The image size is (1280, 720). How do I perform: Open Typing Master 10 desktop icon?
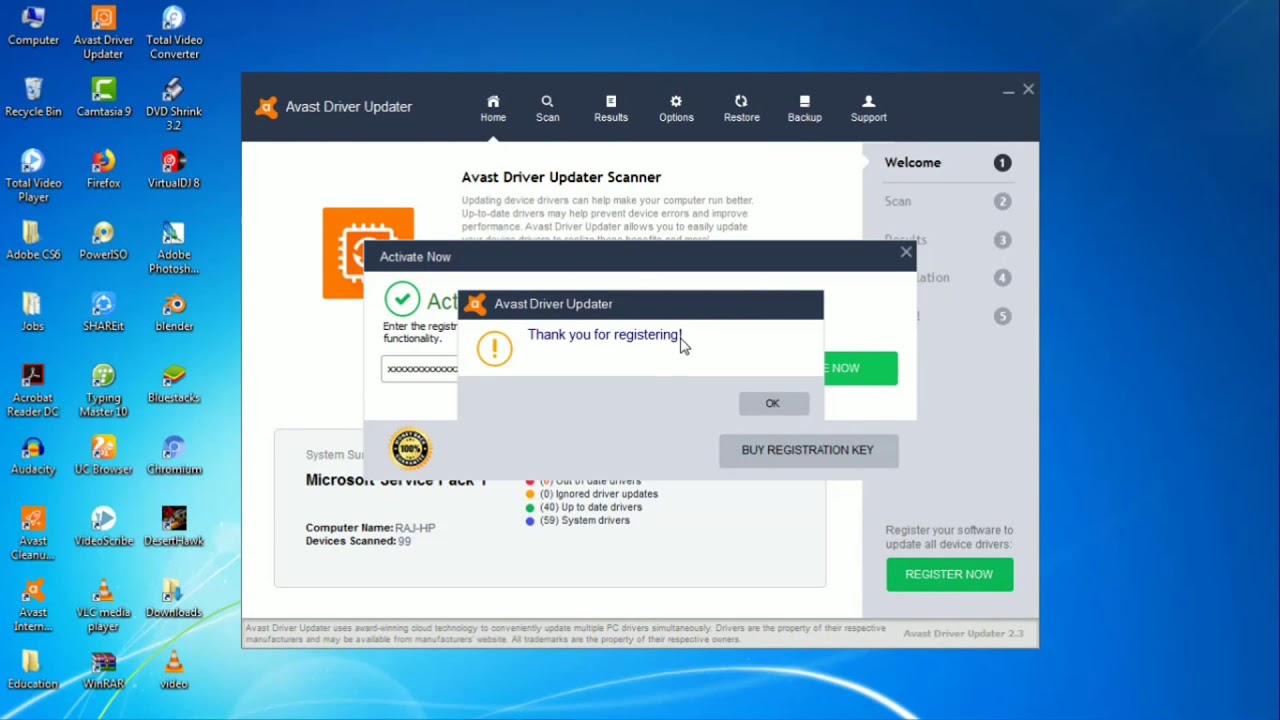103,391
